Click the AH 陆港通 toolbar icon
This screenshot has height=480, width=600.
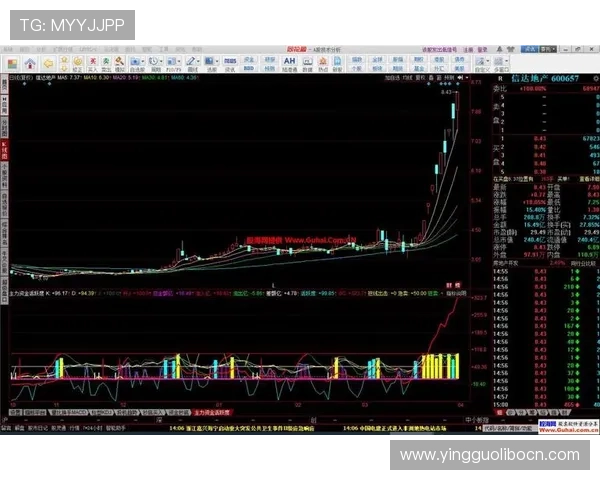pyautogui.click(x=290, y=61)
